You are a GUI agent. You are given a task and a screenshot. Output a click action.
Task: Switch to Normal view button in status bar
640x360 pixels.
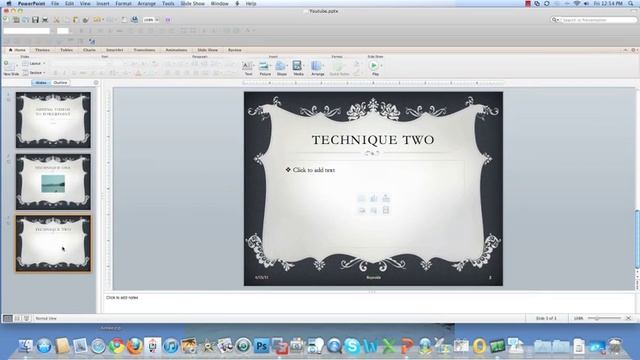(x=8, y=318)
